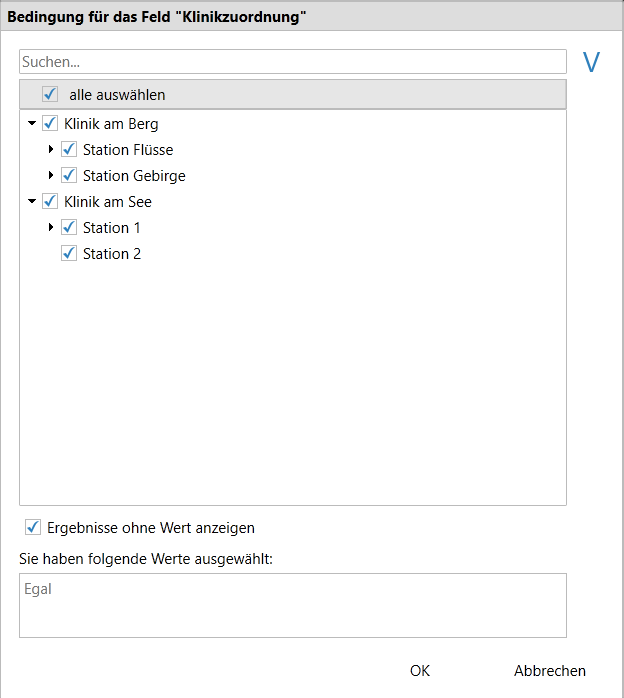Expand the Station 1 node
Viewport: 624px width, 698px height.
(51, 228)
